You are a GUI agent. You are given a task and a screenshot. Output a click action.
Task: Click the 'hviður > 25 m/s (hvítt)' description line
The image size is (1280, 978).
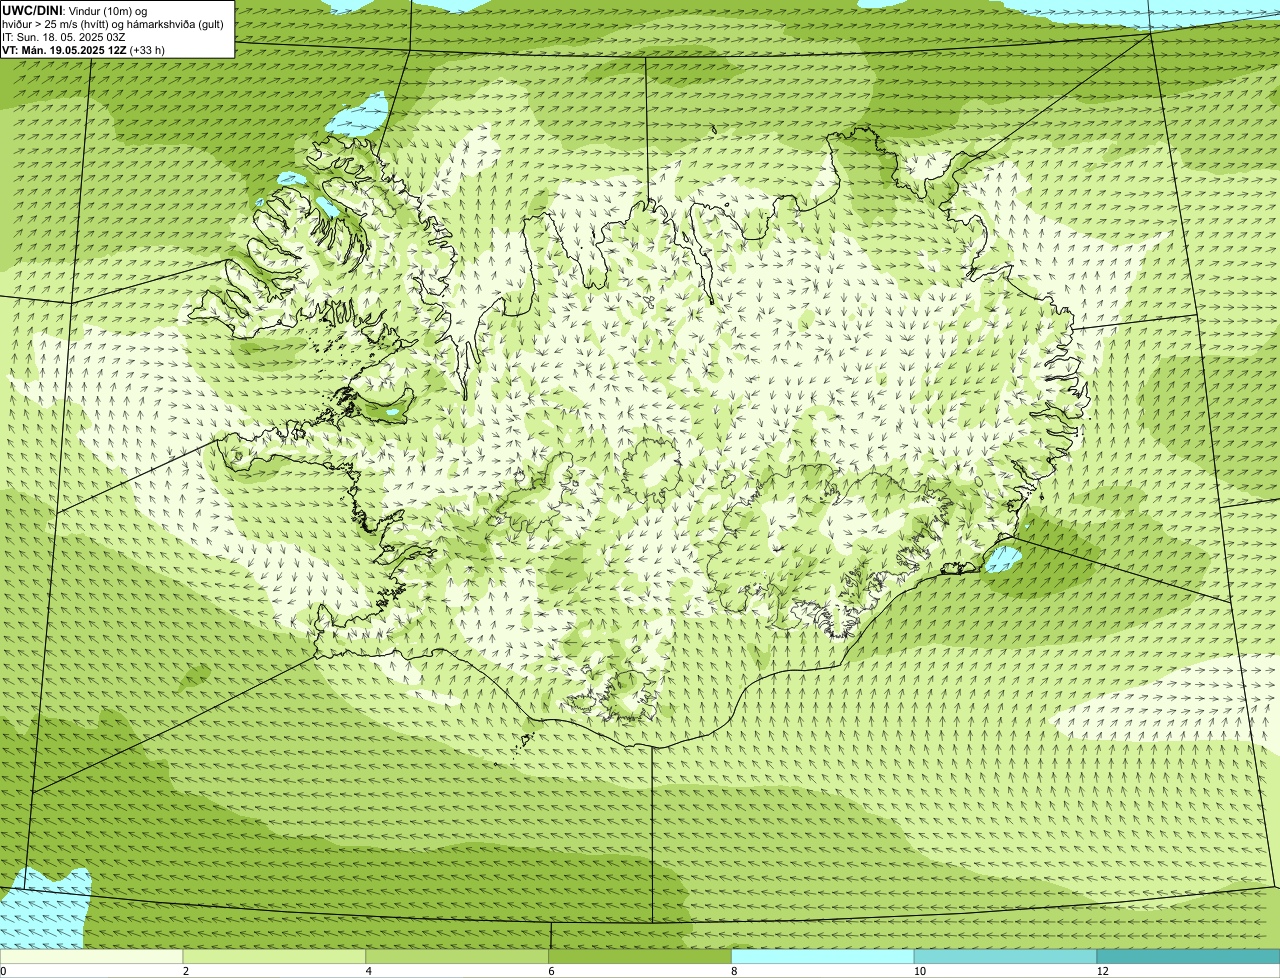(x=113, y=23)
